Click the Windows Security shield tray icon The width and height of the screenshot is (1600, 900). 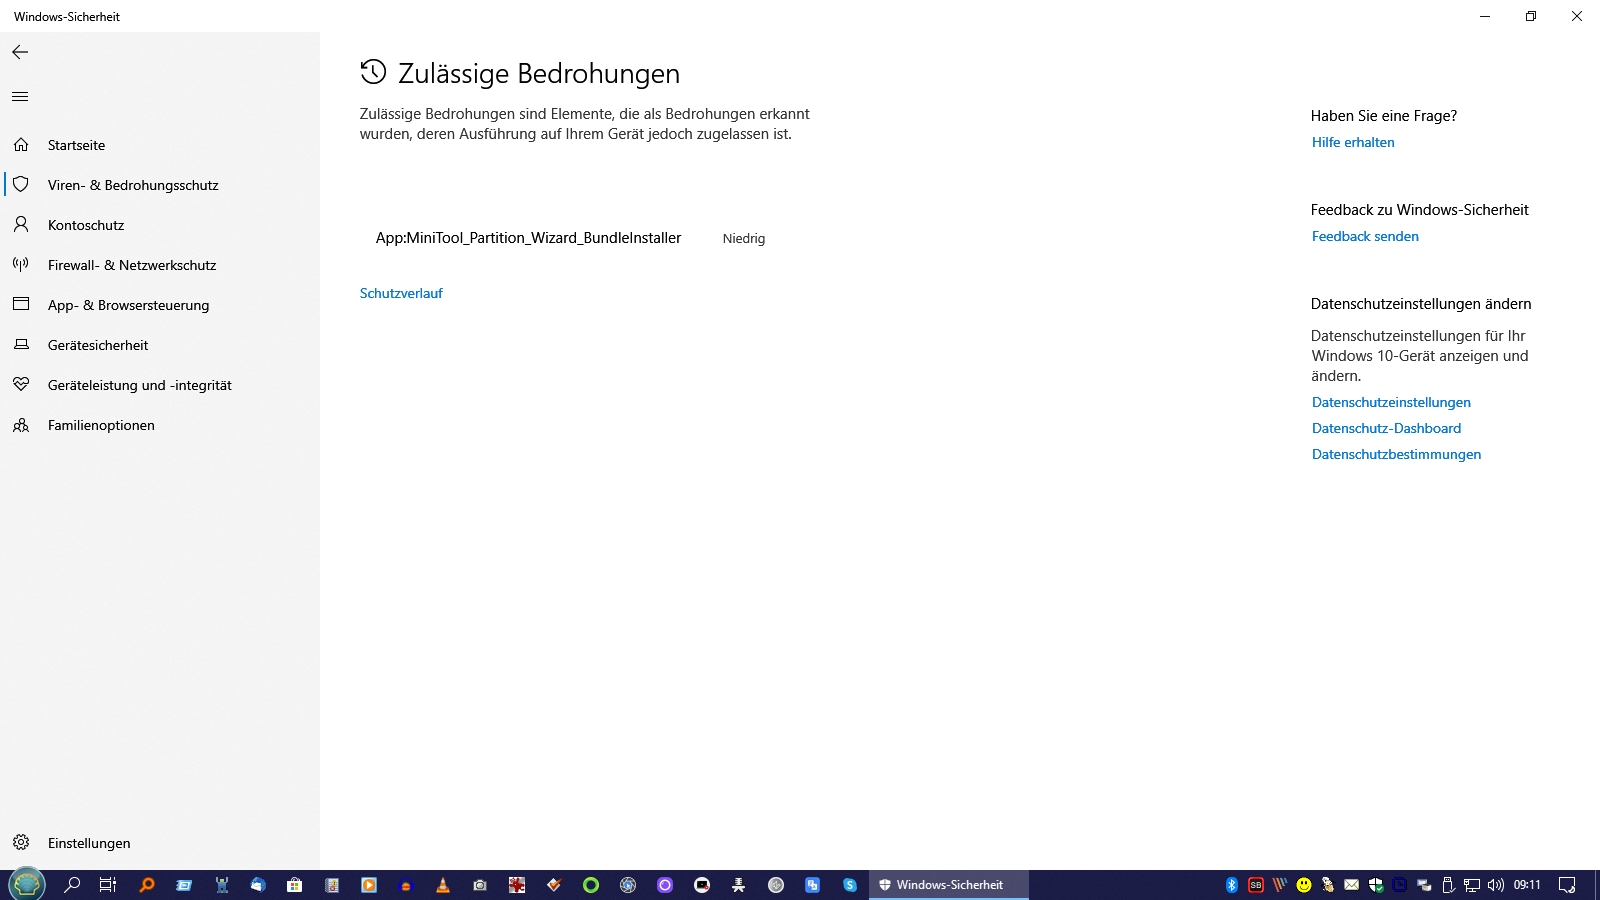coord(1376,885)
